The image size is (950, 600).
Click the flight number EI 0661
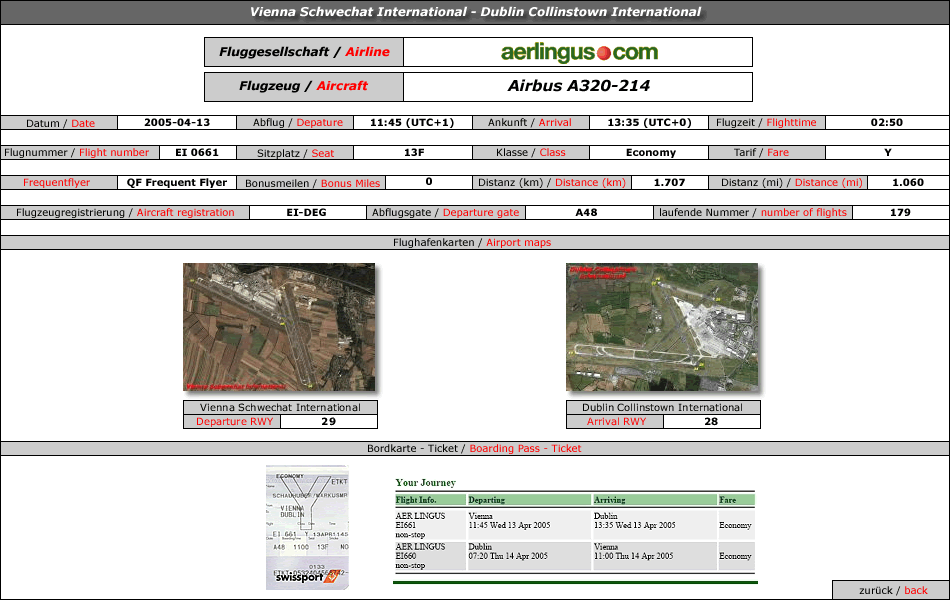pos(197,153)
